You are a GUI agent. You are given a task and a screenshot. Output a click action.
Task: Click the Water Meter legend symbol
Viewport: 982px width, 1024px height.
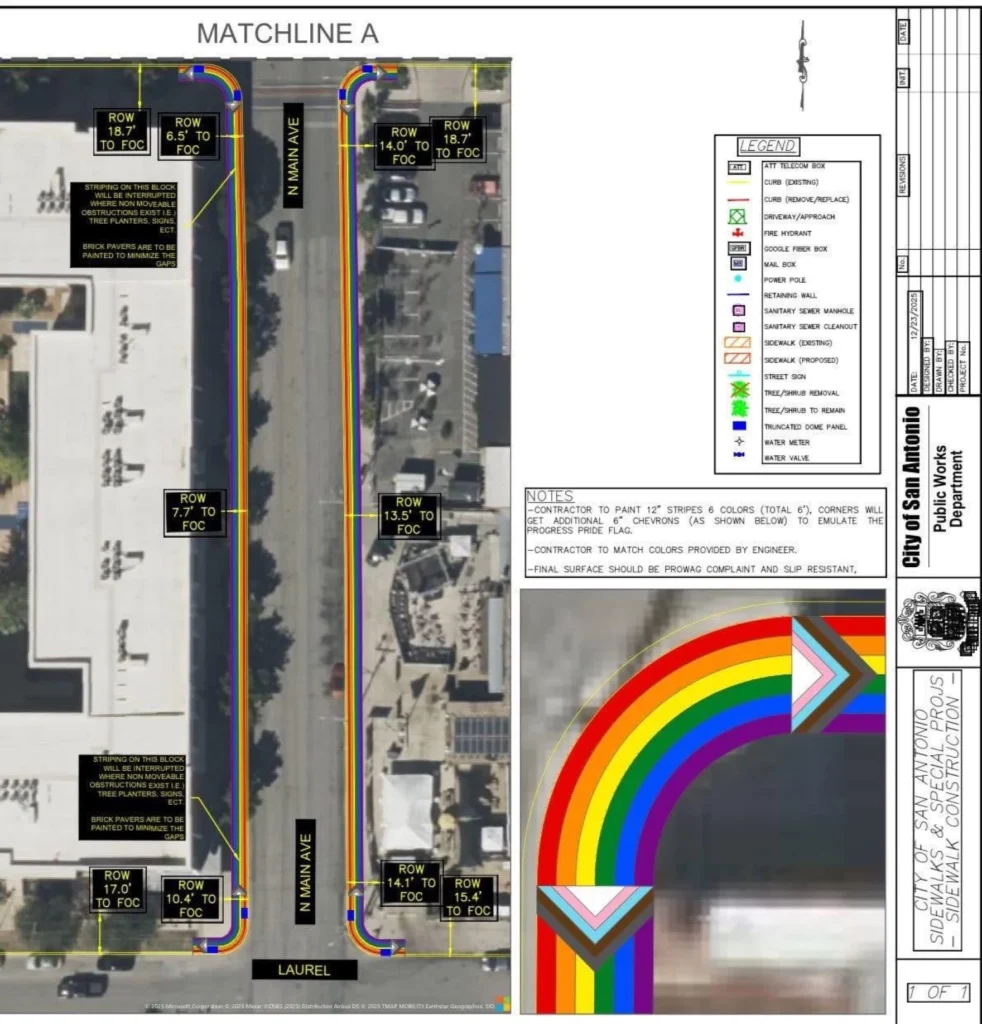coord(738,442)
